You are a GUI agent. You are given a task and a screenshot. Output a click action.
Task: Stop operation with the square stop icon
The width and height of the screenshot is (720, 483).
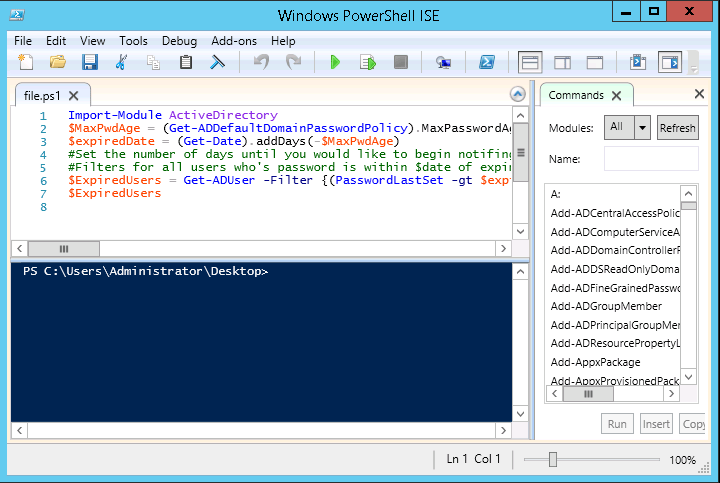pyautogui.click(x=401, y=62)
